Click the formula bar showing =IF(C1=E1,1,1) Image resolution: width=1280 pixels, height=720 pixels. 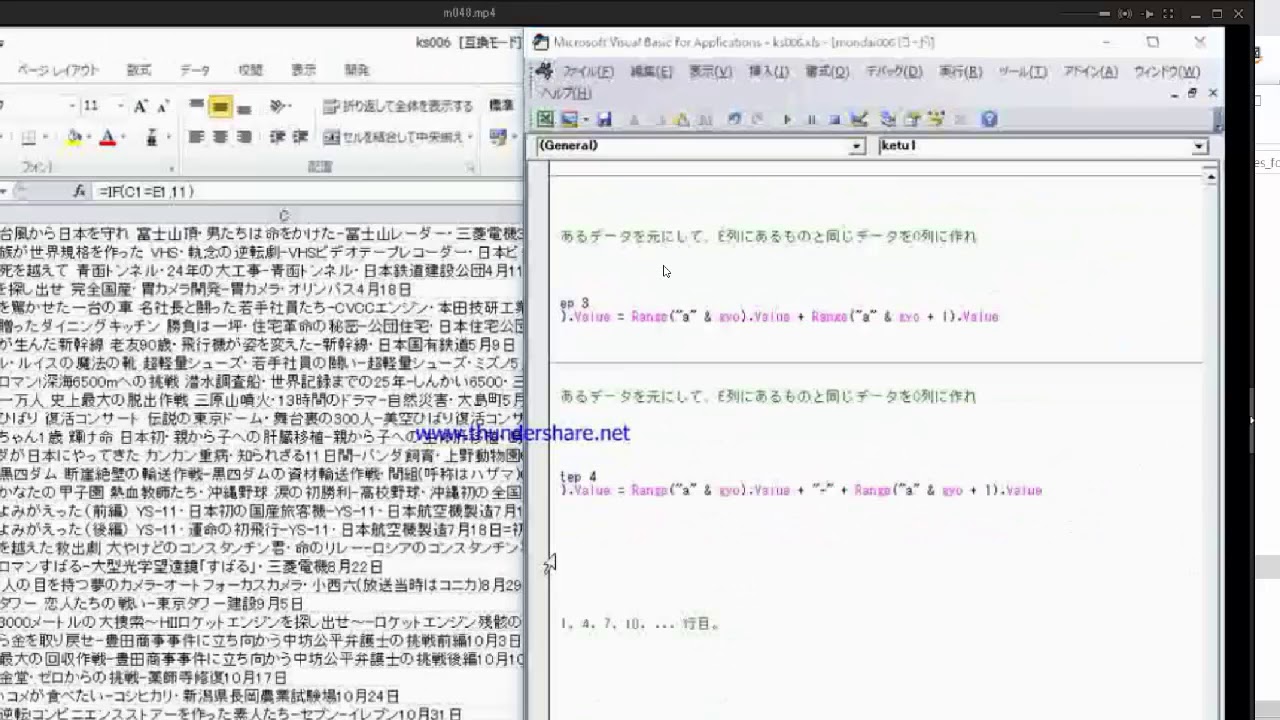[x=300, y=191]
